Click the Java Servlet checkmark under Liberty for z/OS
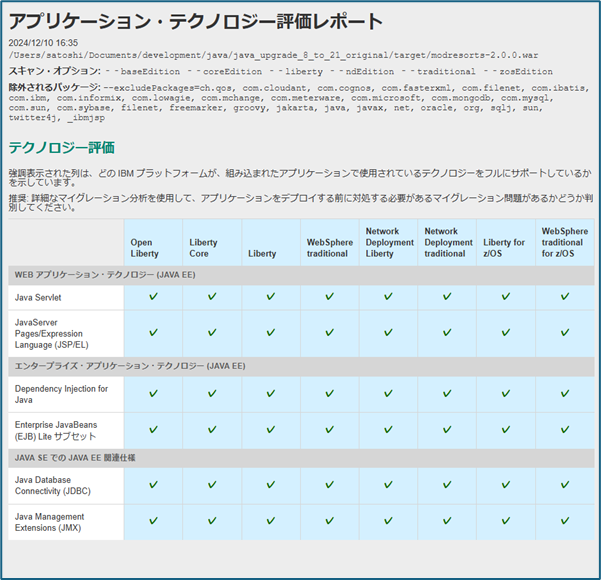601x580 pixels. pyautogui.click(x=506, y=296)
